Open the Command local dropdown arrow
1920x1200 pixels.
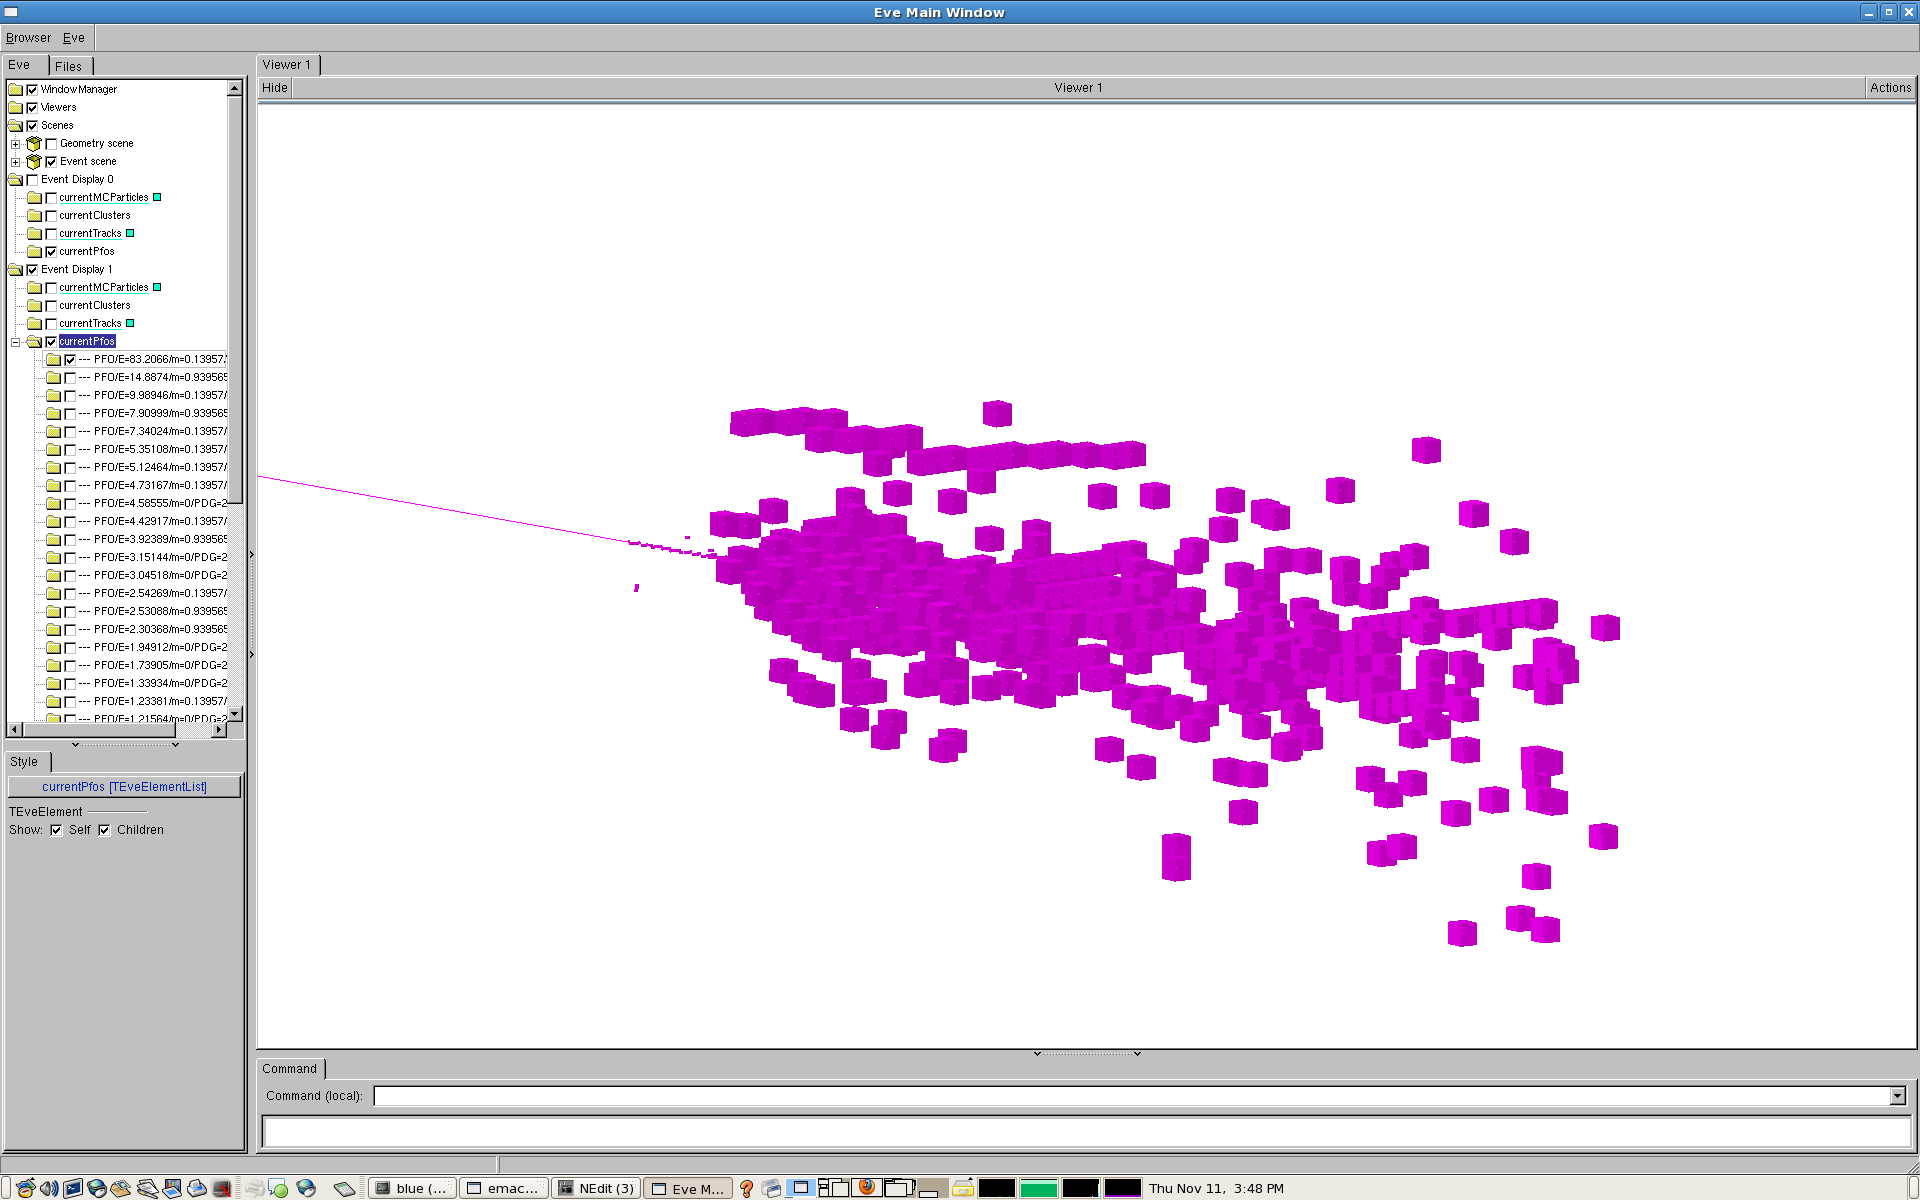coord(1897,1096)
